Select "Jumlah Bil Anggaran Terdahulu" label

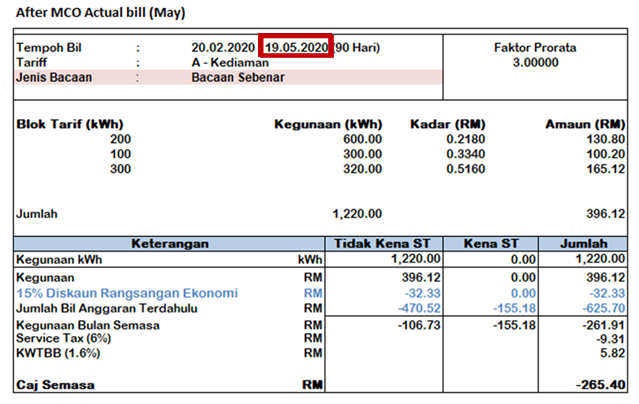coord(107,308)
